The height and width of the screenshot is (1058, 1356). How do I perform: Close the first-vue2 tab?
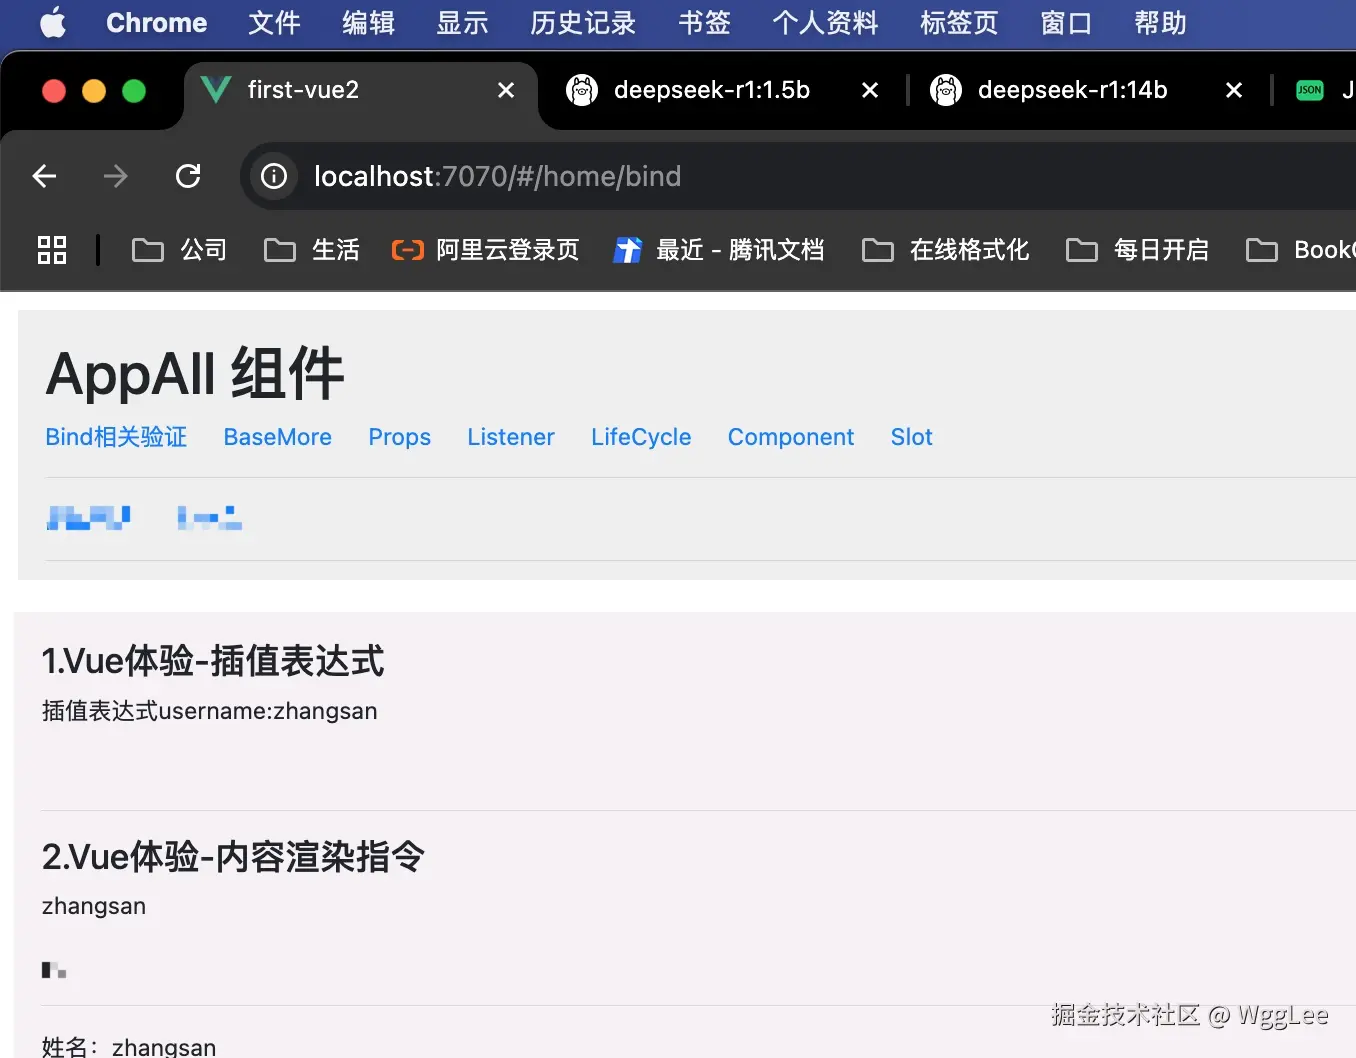(x=506, y=90)
